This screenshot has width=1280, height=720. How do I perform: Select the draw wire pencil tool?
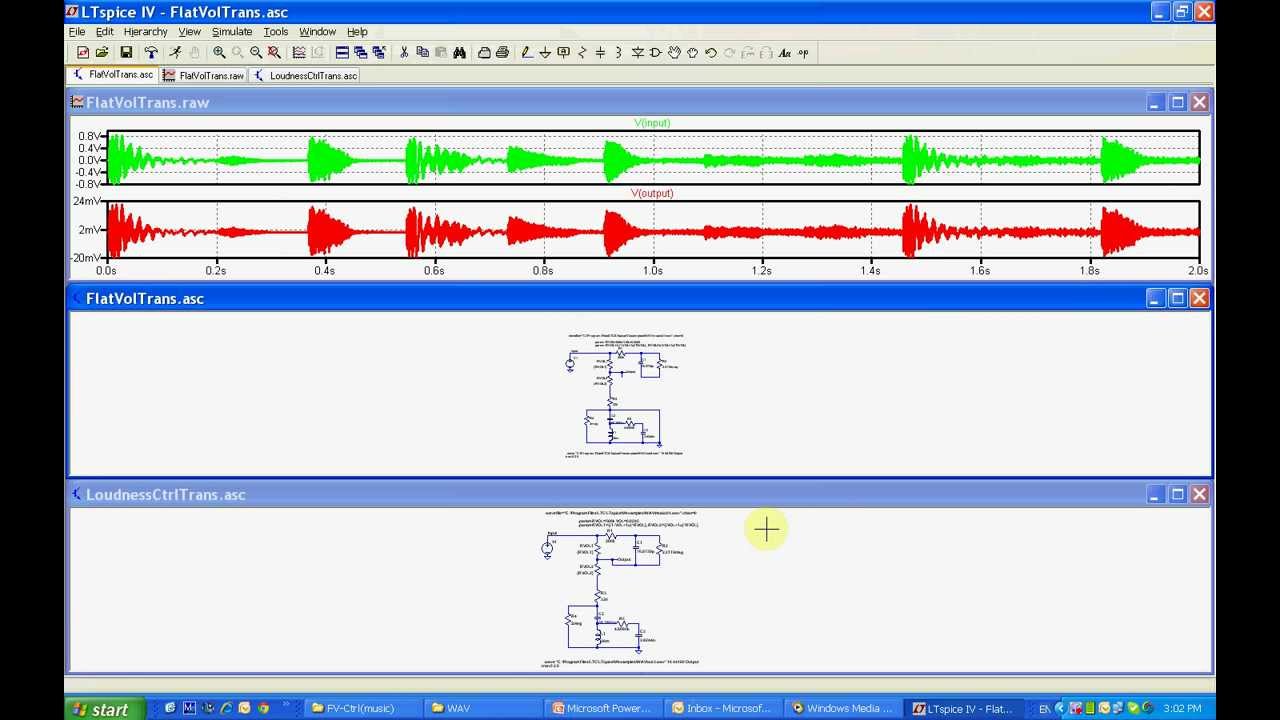tap(527, 53)
